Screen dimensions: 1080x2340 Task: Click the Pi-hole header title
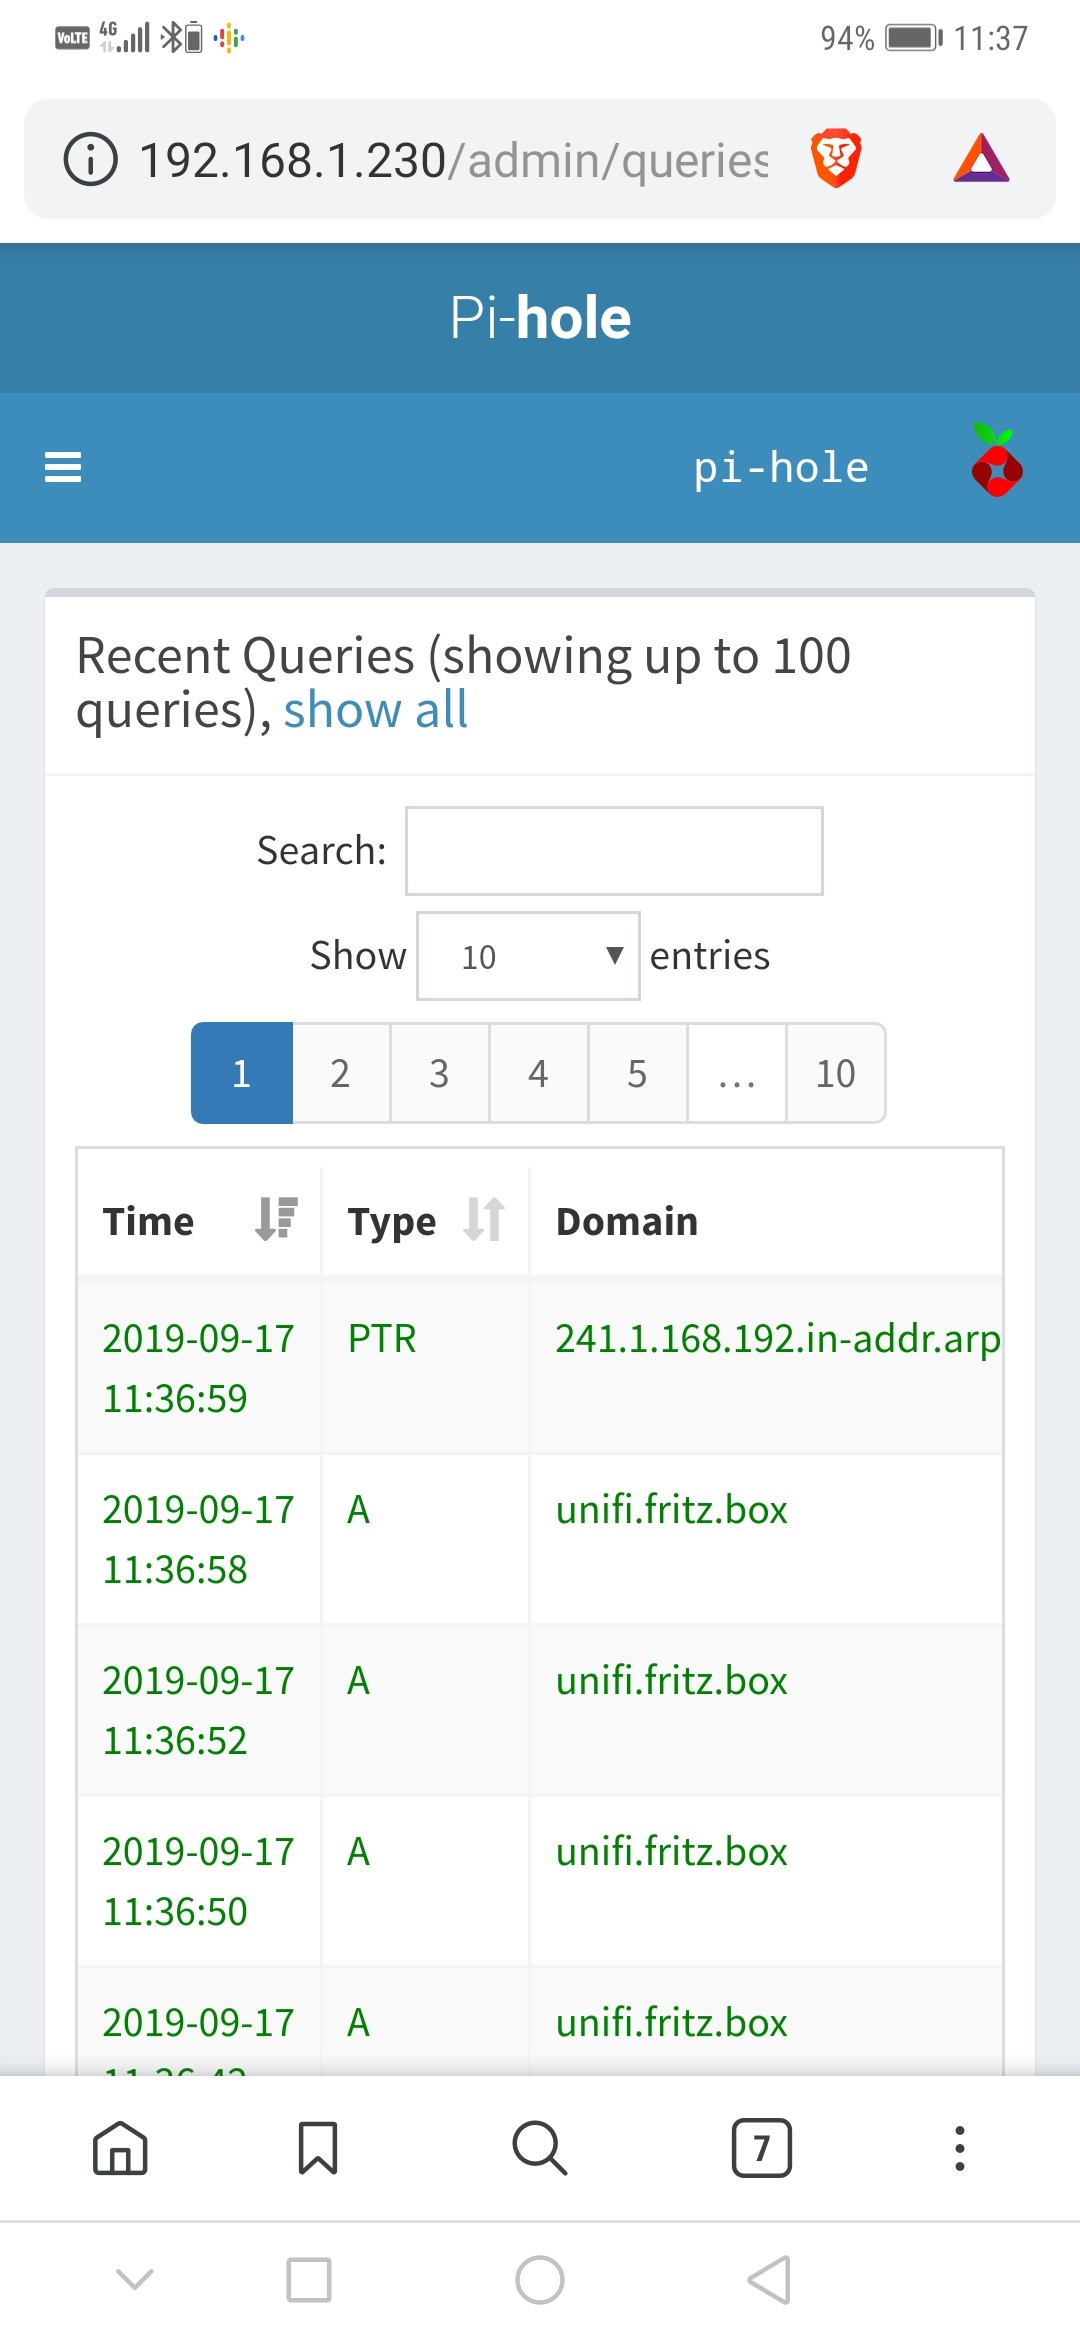(540, 318)
